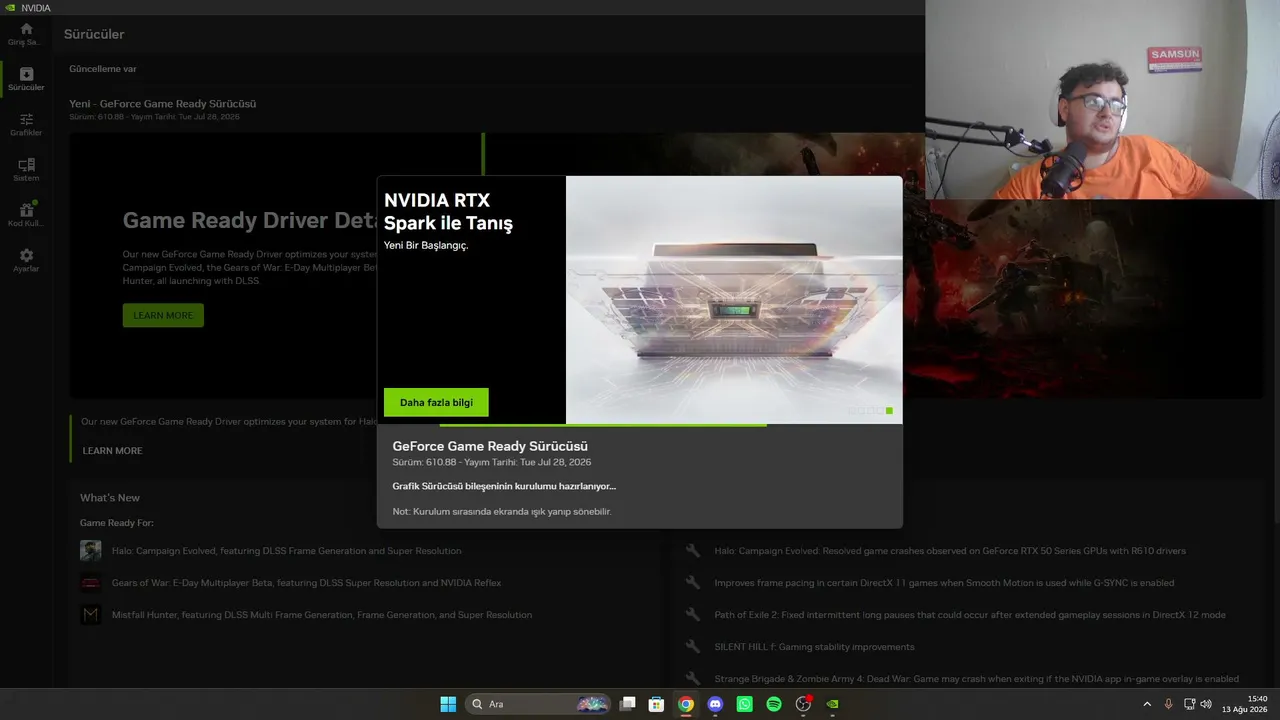Click Halo: Campaign Evolved DLSS Frame Generation text
Viewport: 1280px width, 720px height.
click(x=287, y=551)
